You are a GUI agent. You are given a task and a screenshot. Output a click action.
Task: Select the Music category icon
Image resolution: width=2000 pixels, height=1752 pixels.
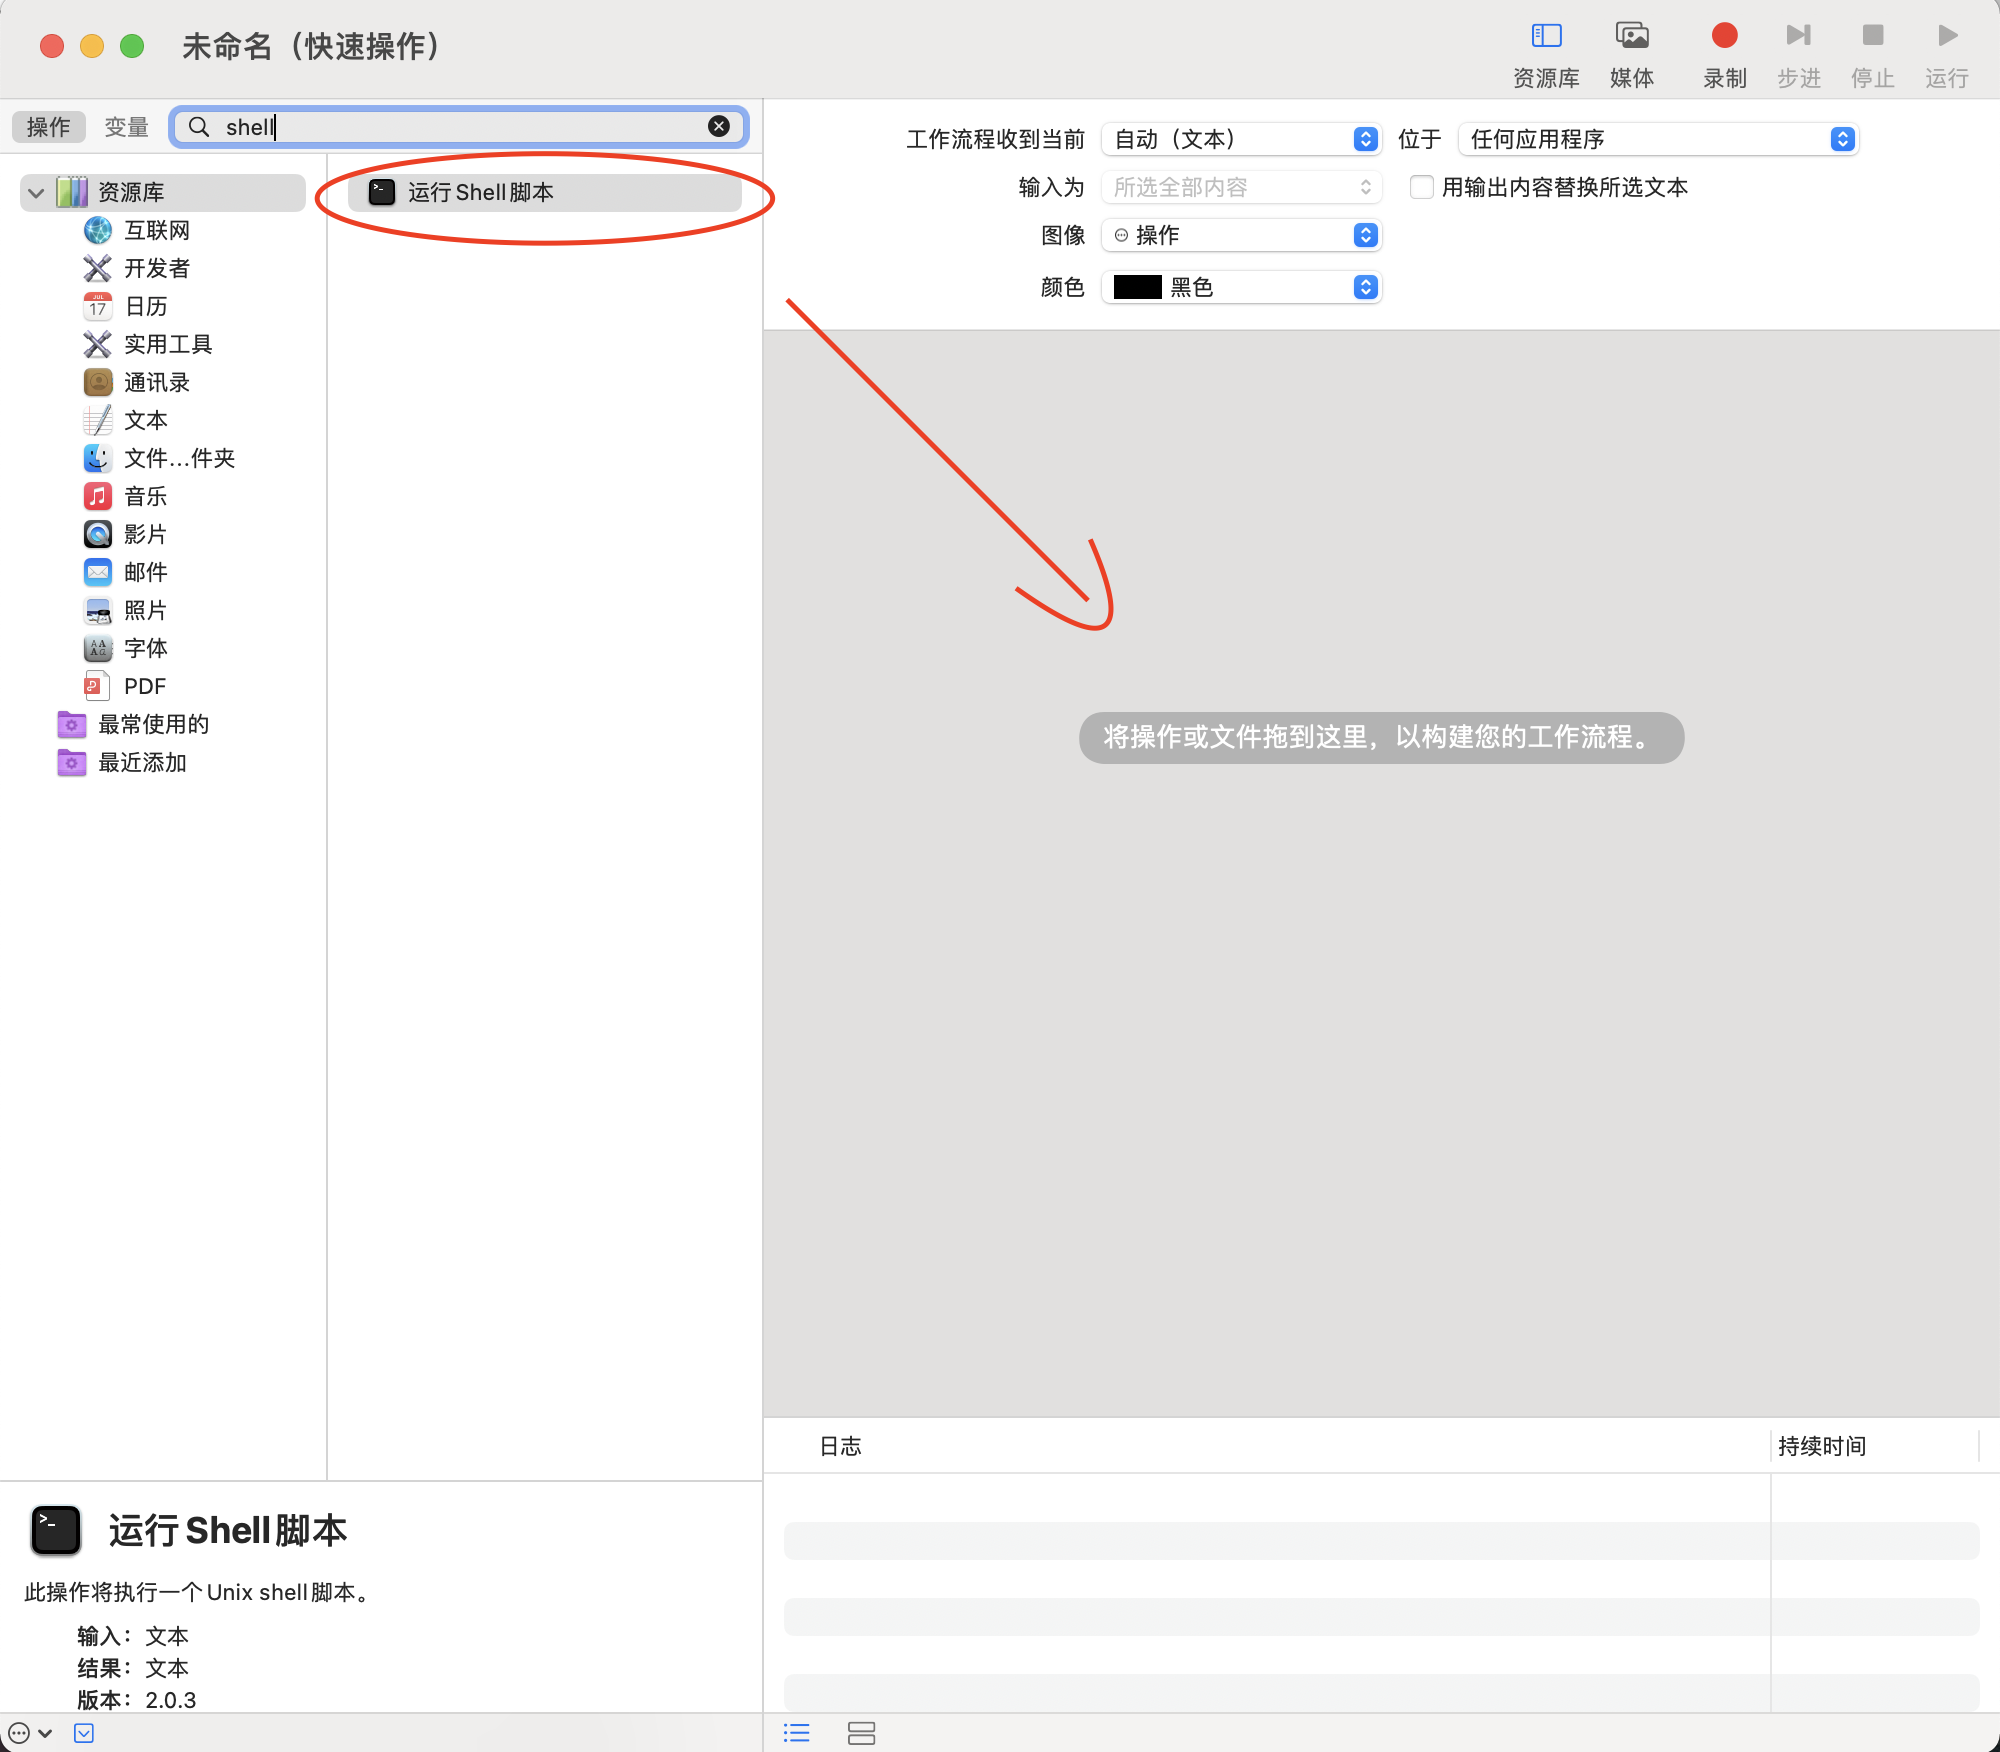98,496
